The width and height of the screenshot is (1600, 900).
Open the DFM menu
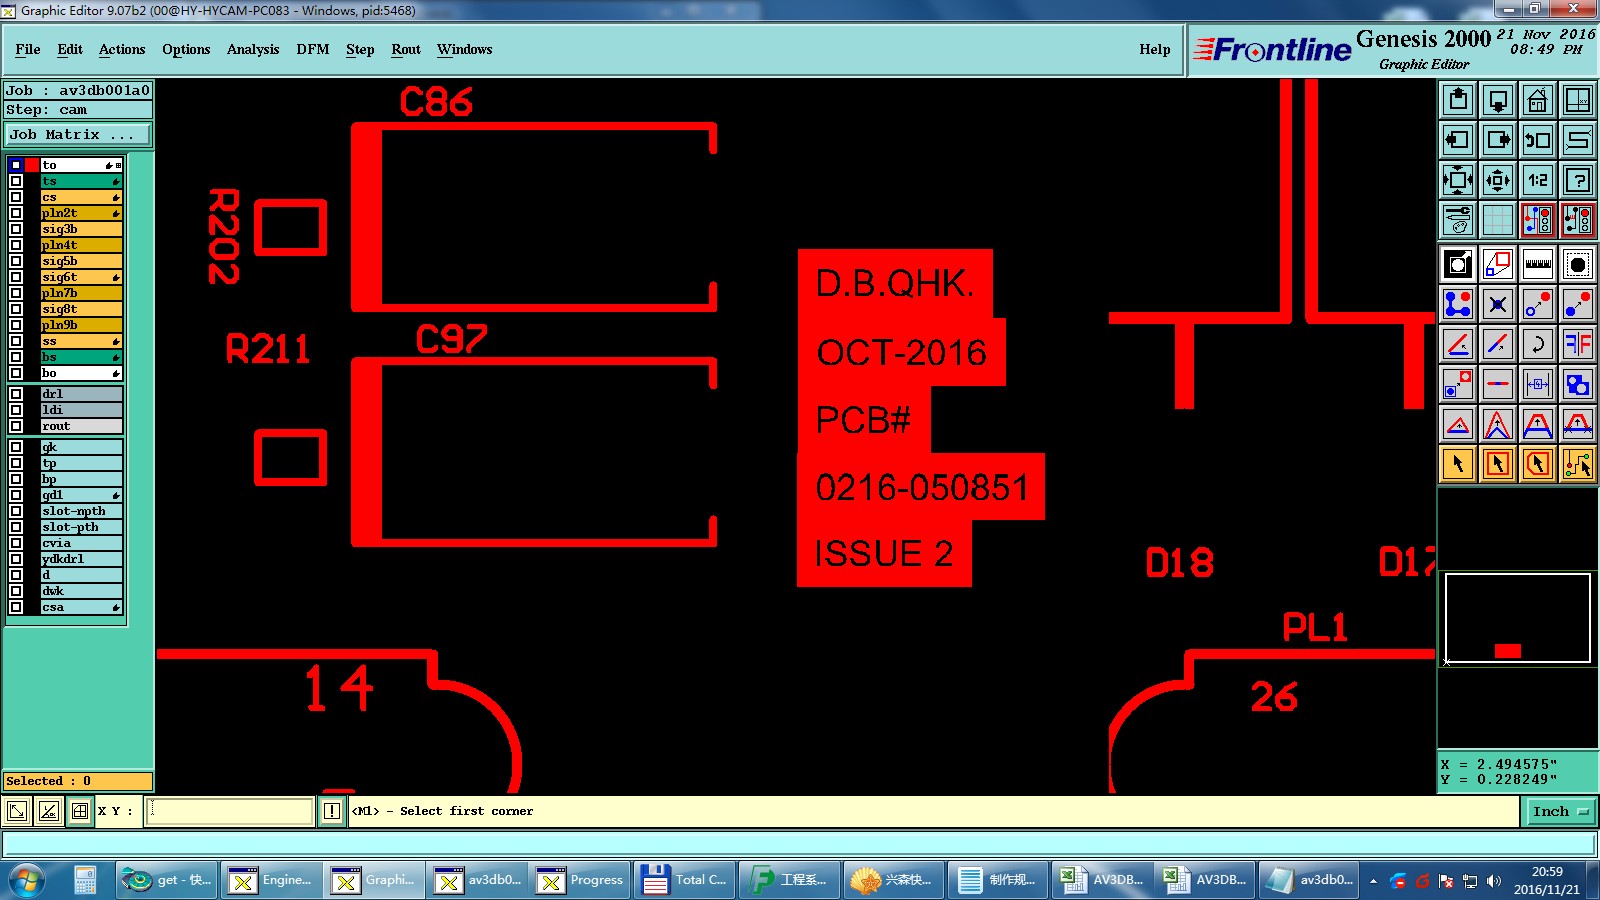[x=313, y=49]
